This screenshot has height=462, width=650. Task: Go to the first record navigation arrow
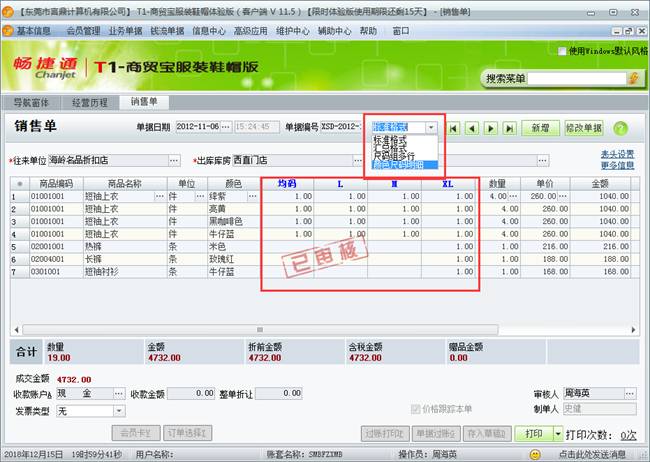point(455,128)
